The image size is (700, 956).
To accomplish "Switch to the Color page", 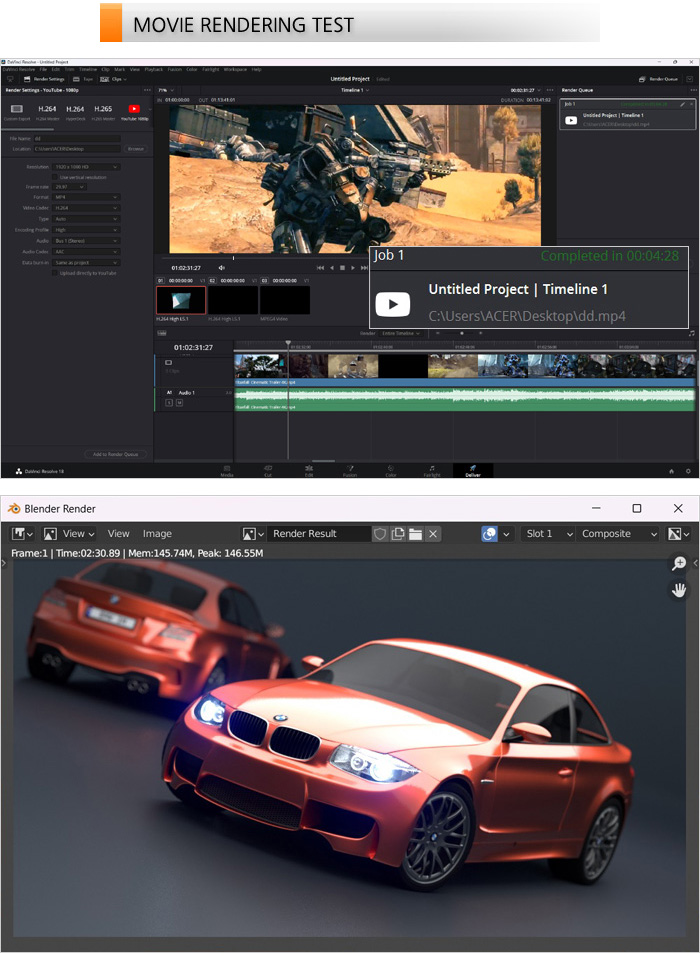I will [391, 471].
